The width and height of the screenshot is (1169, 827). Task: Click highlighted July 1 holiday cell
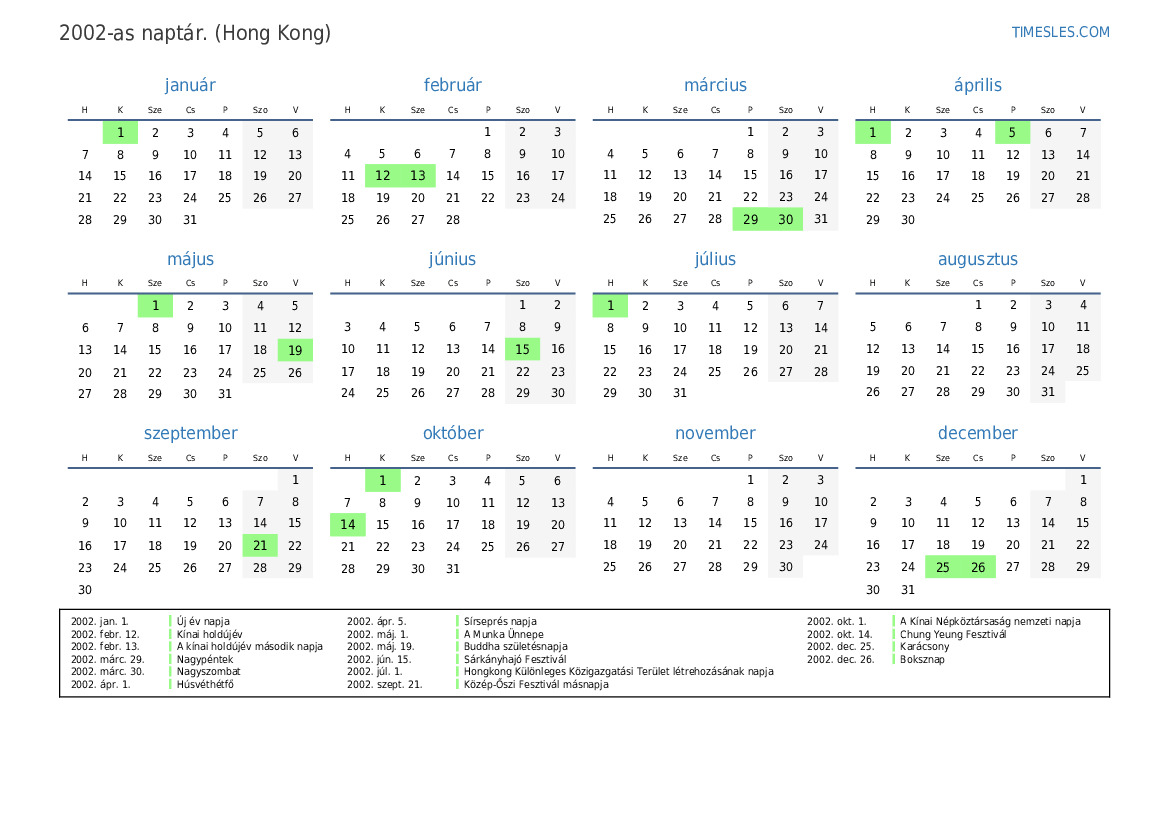610,306
